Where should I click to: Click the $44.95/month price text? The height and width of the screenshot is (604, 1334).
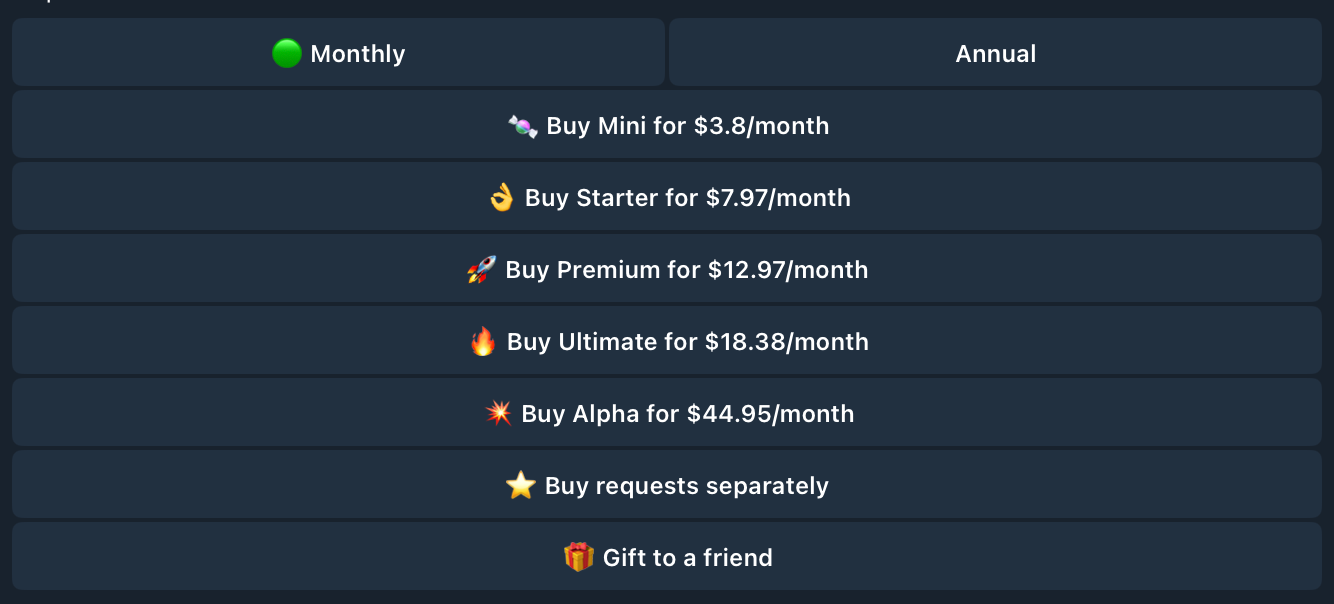click(770, 414)
